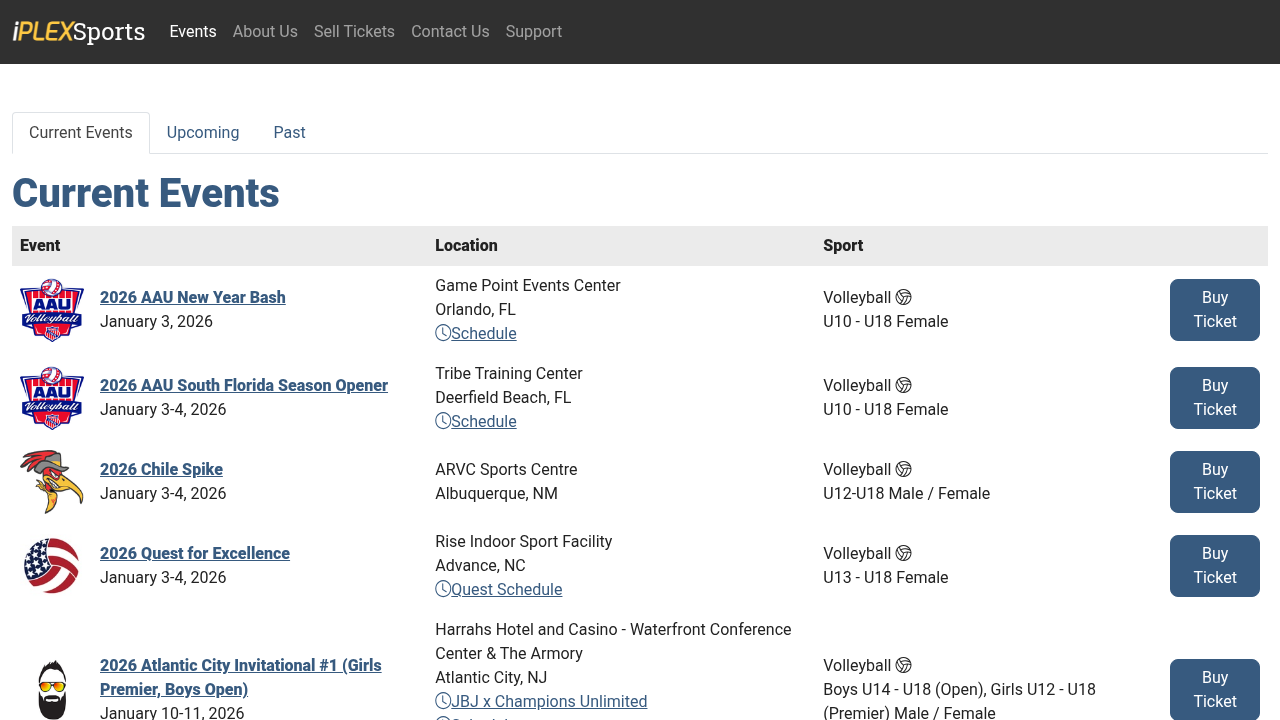Switch to the Upcoming tab
This screenshot has height=720, width=1280.
(x=203, y=133)
